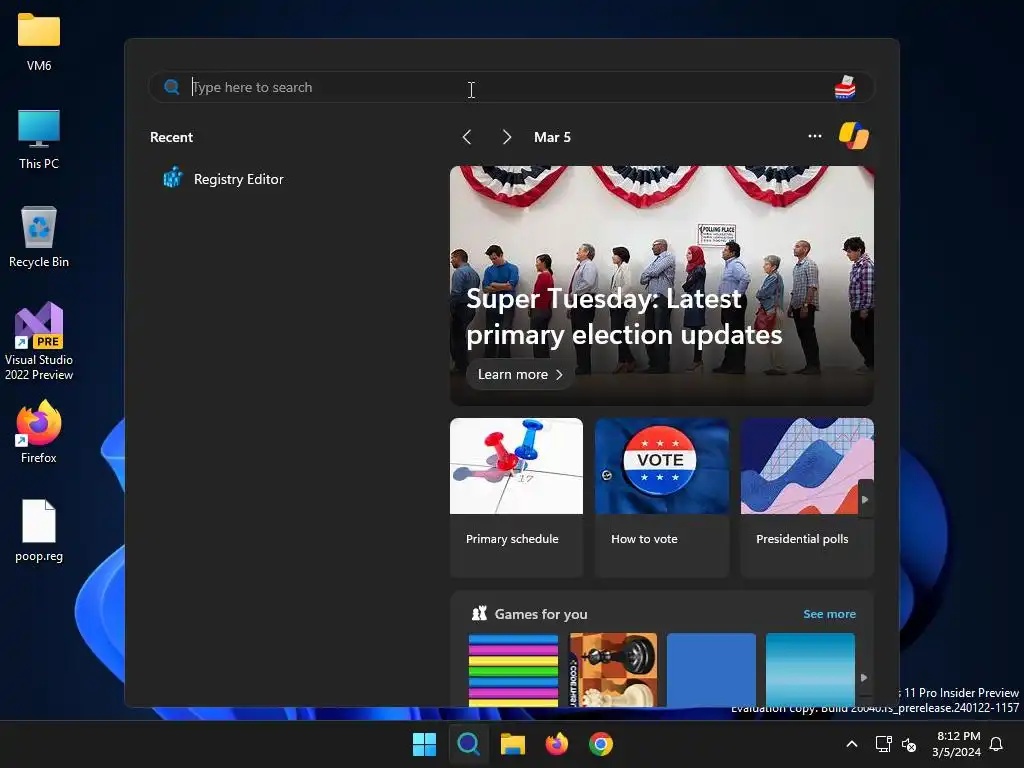Go to next day with right chevron
1024x768 pixels.
coord(507,137)
